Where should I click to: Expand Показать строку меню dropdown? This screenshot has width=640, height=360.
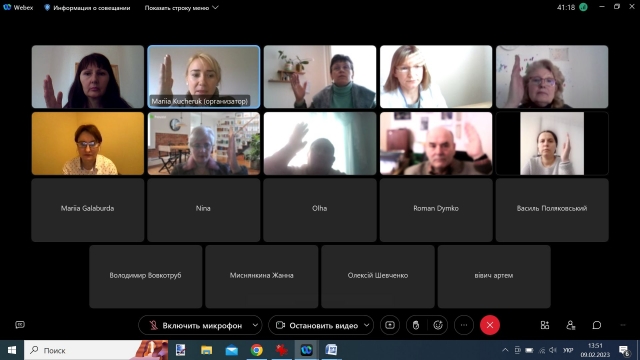(181, 8)
